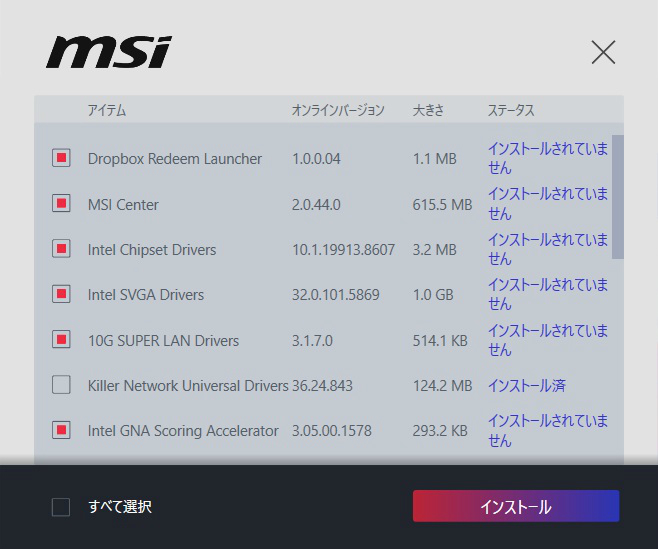Check the すべて選択 box
Screen dimensions: 658x549
pos(61,507)
